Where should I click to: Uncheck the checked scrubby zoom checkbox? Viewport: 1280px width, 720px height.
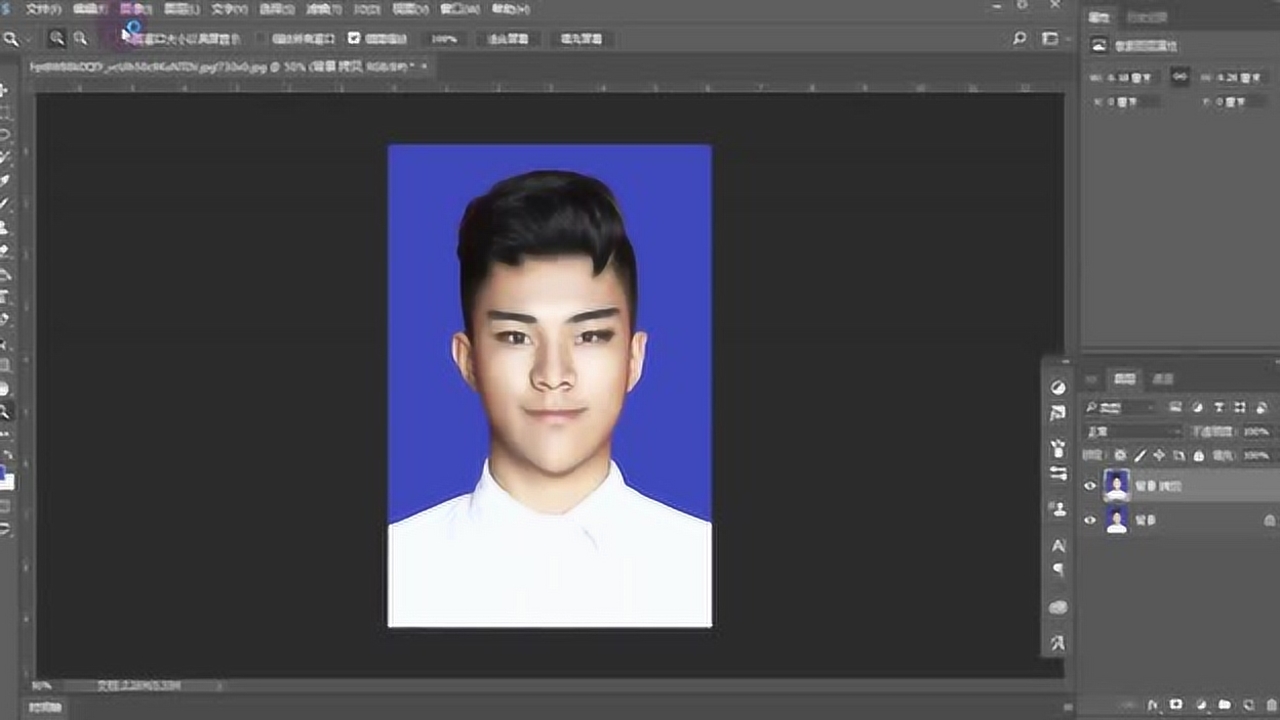354,39
